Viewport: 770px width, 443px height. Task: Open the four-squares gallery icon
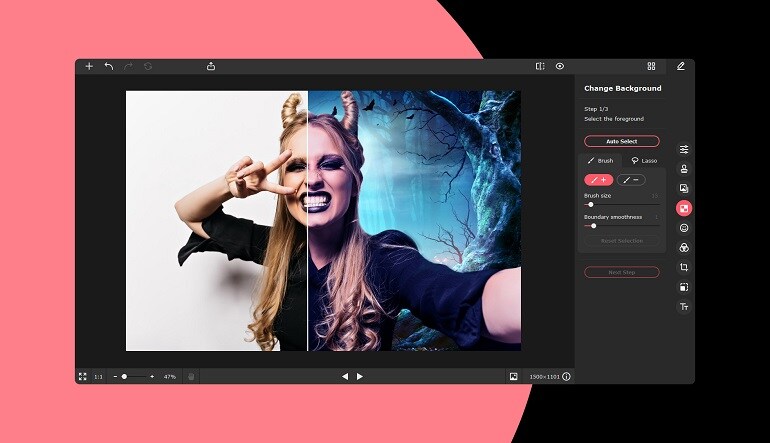click(x=652, y=66)
